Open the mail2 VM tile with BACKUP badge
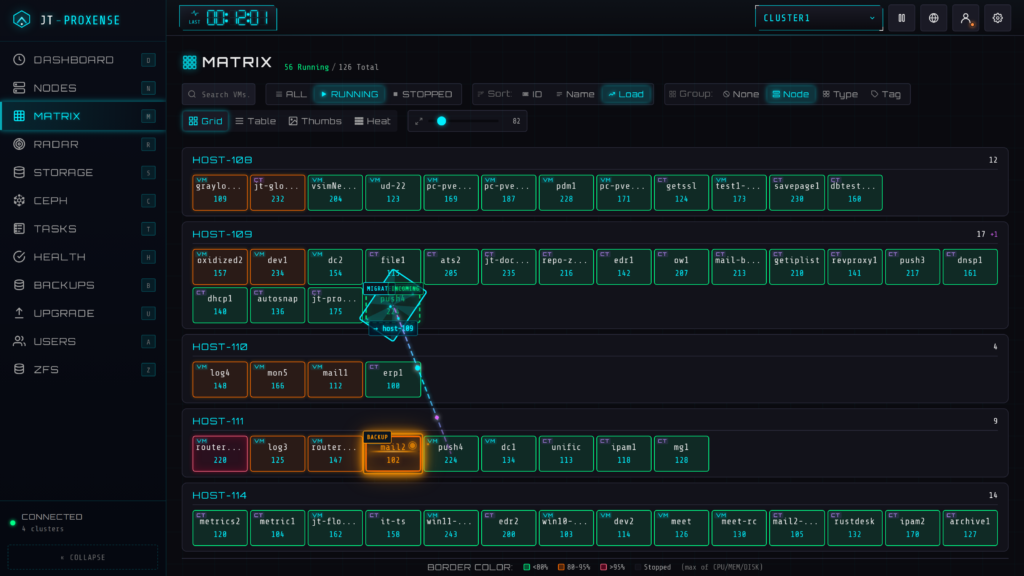Viewport: 1024px width, 576px height. click(392, 453)
